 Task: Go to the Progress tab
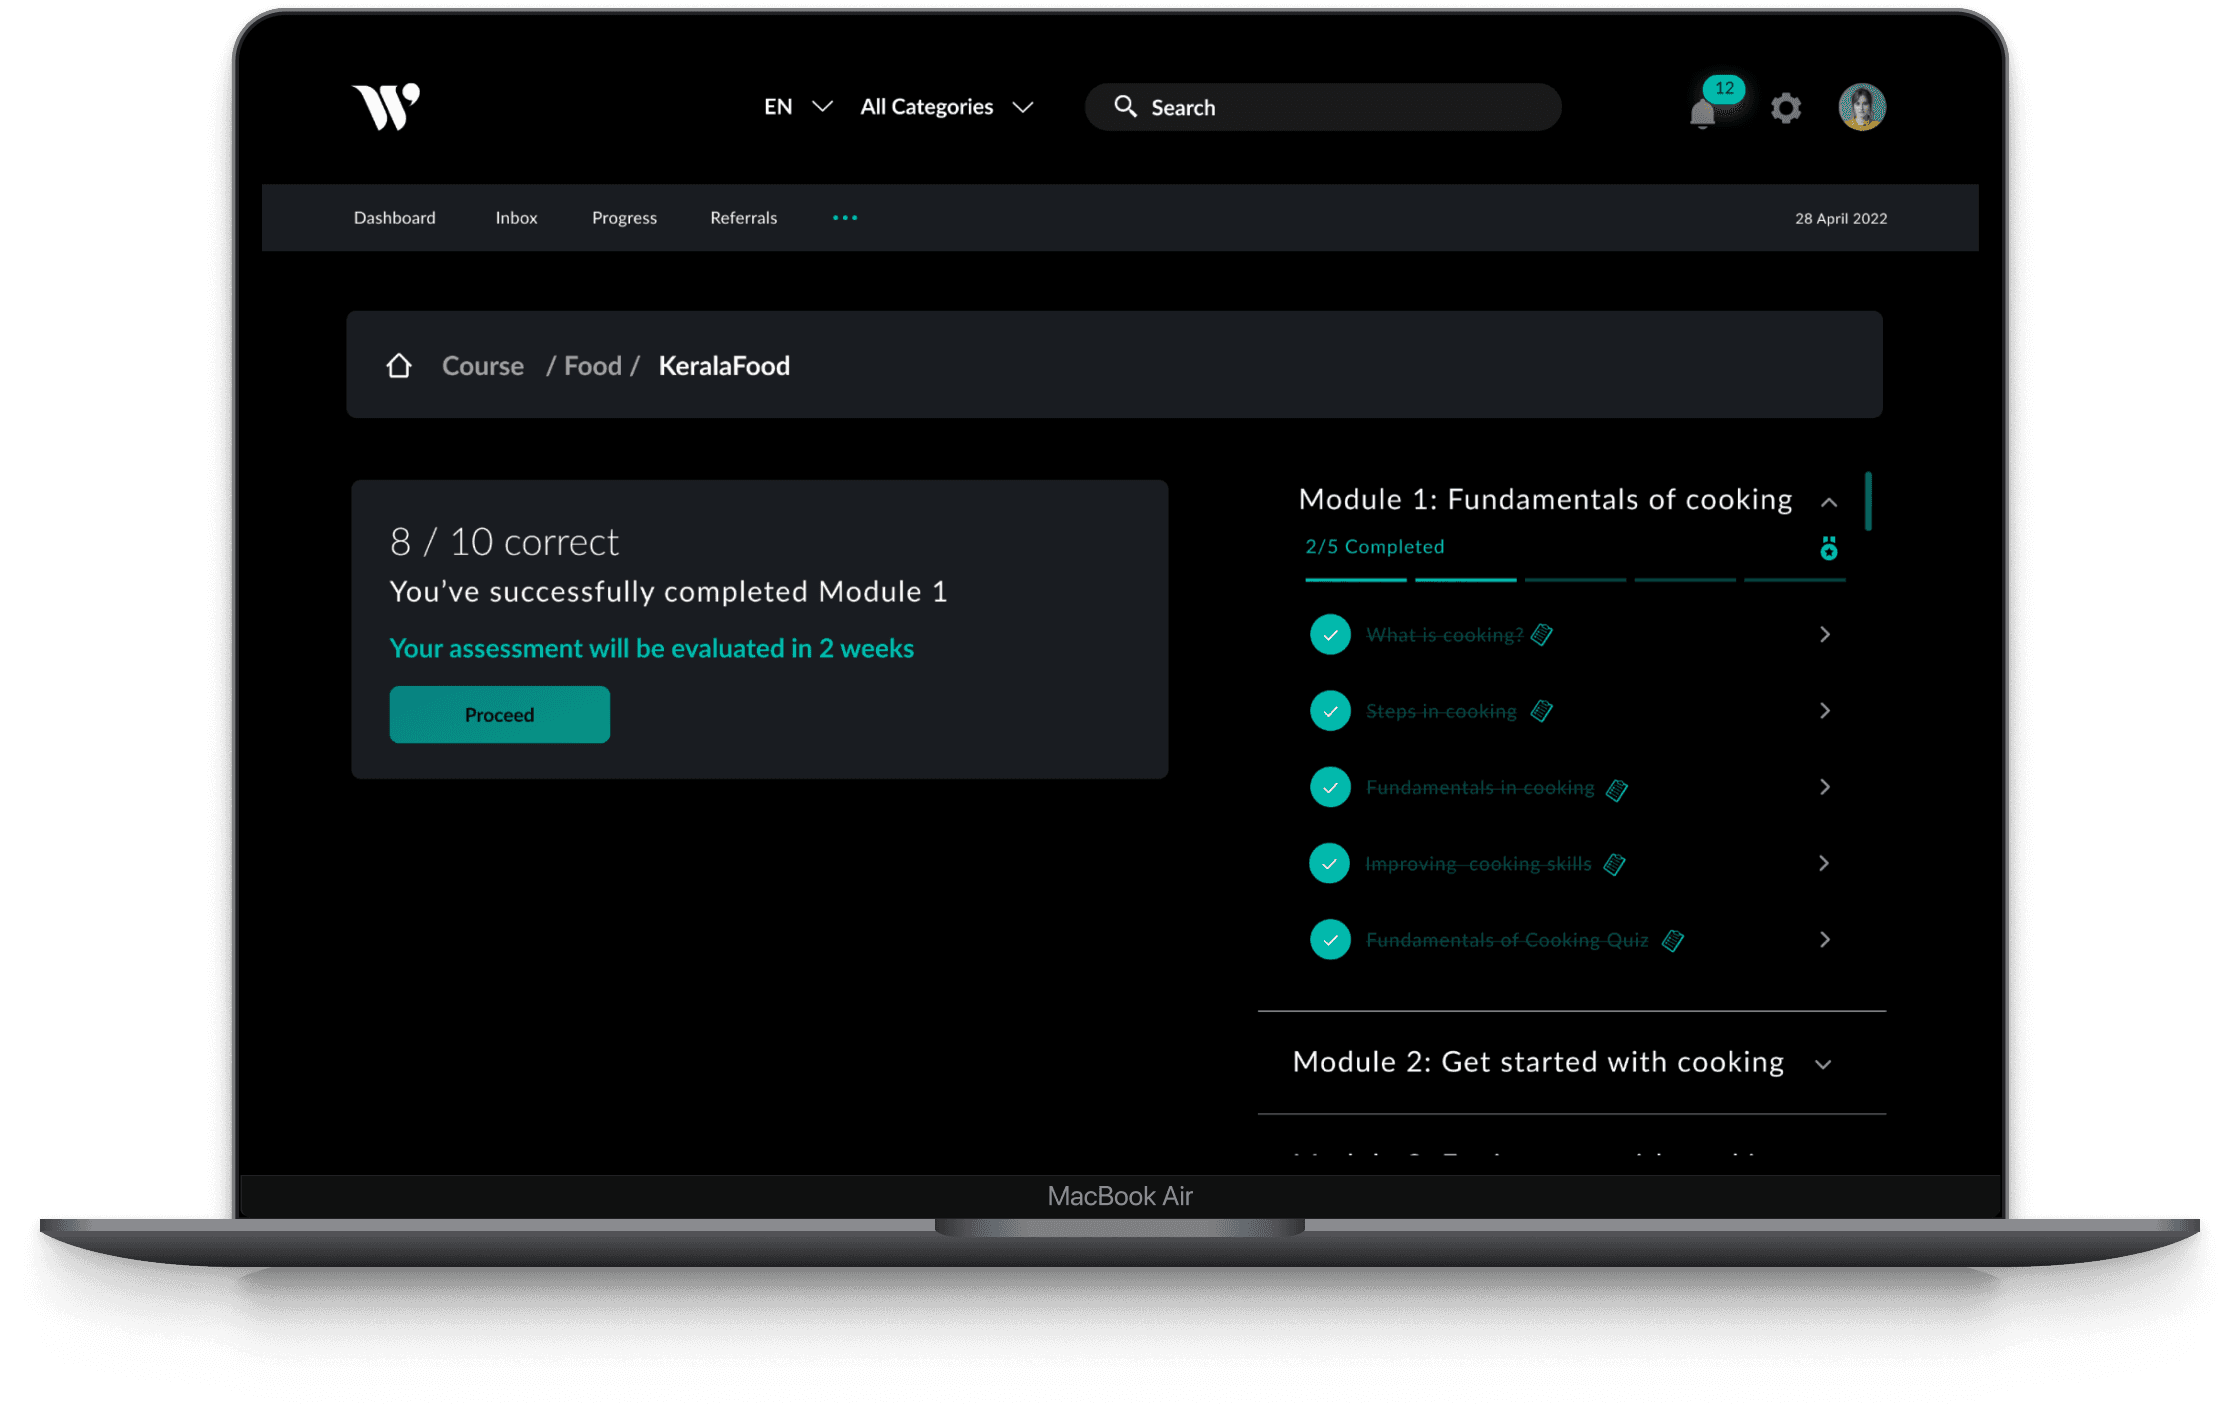tap(624, 218)
